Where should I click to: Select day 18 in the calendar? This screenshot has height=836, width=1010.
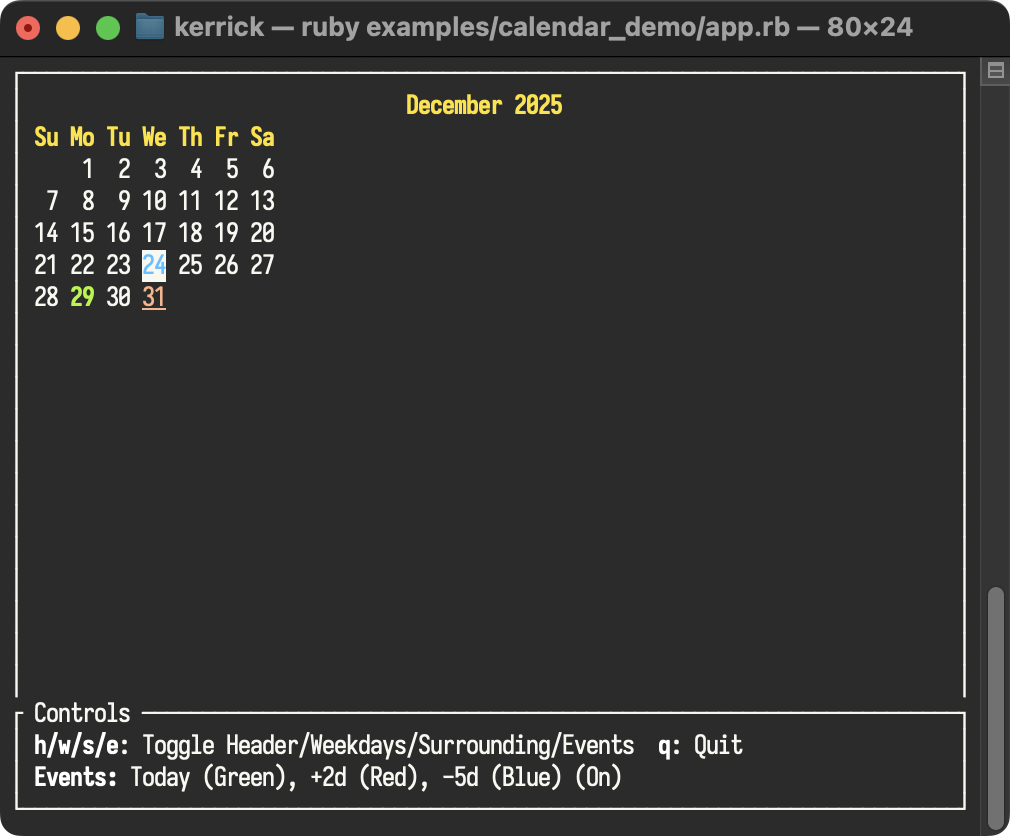point(191,233)
